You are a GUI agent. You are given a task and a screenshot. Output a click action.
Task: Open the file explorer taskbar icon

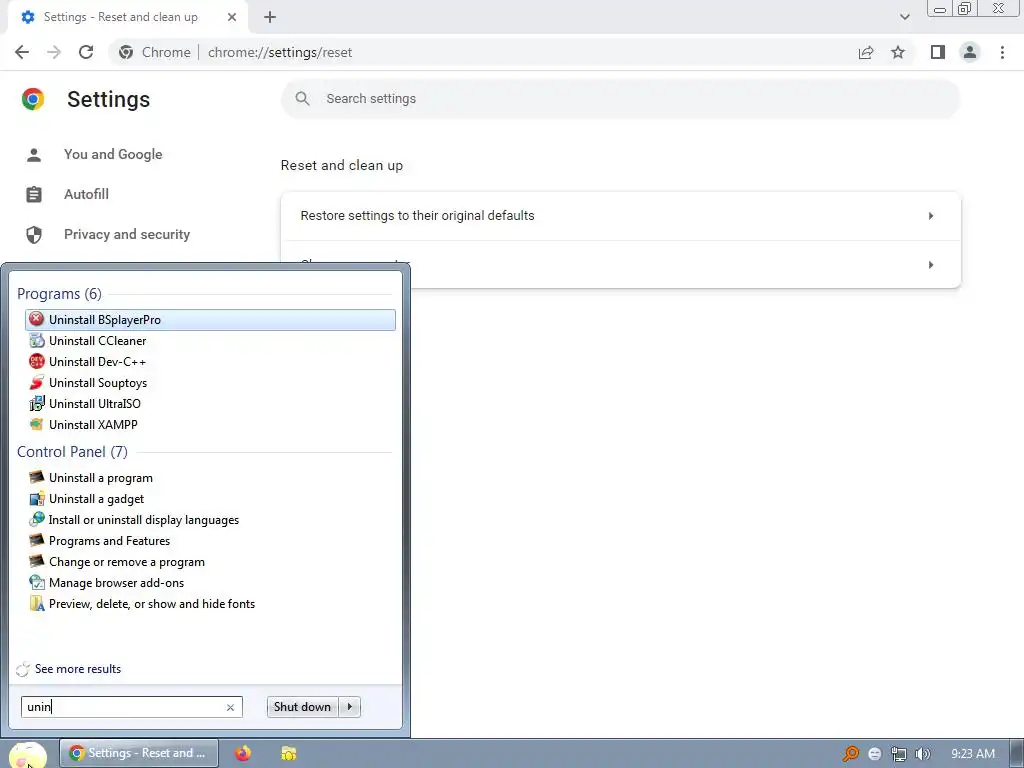(x=289, y=754)
